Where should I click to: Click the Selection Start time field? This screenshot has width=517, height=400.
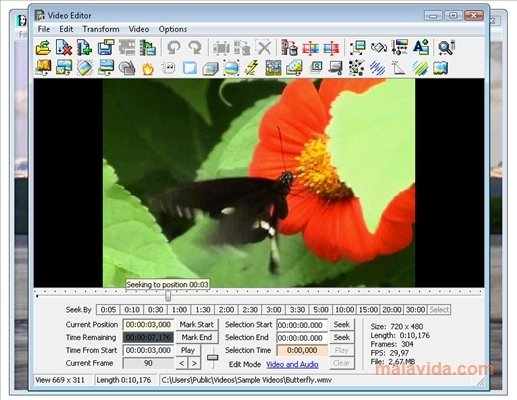pos(302,325)
